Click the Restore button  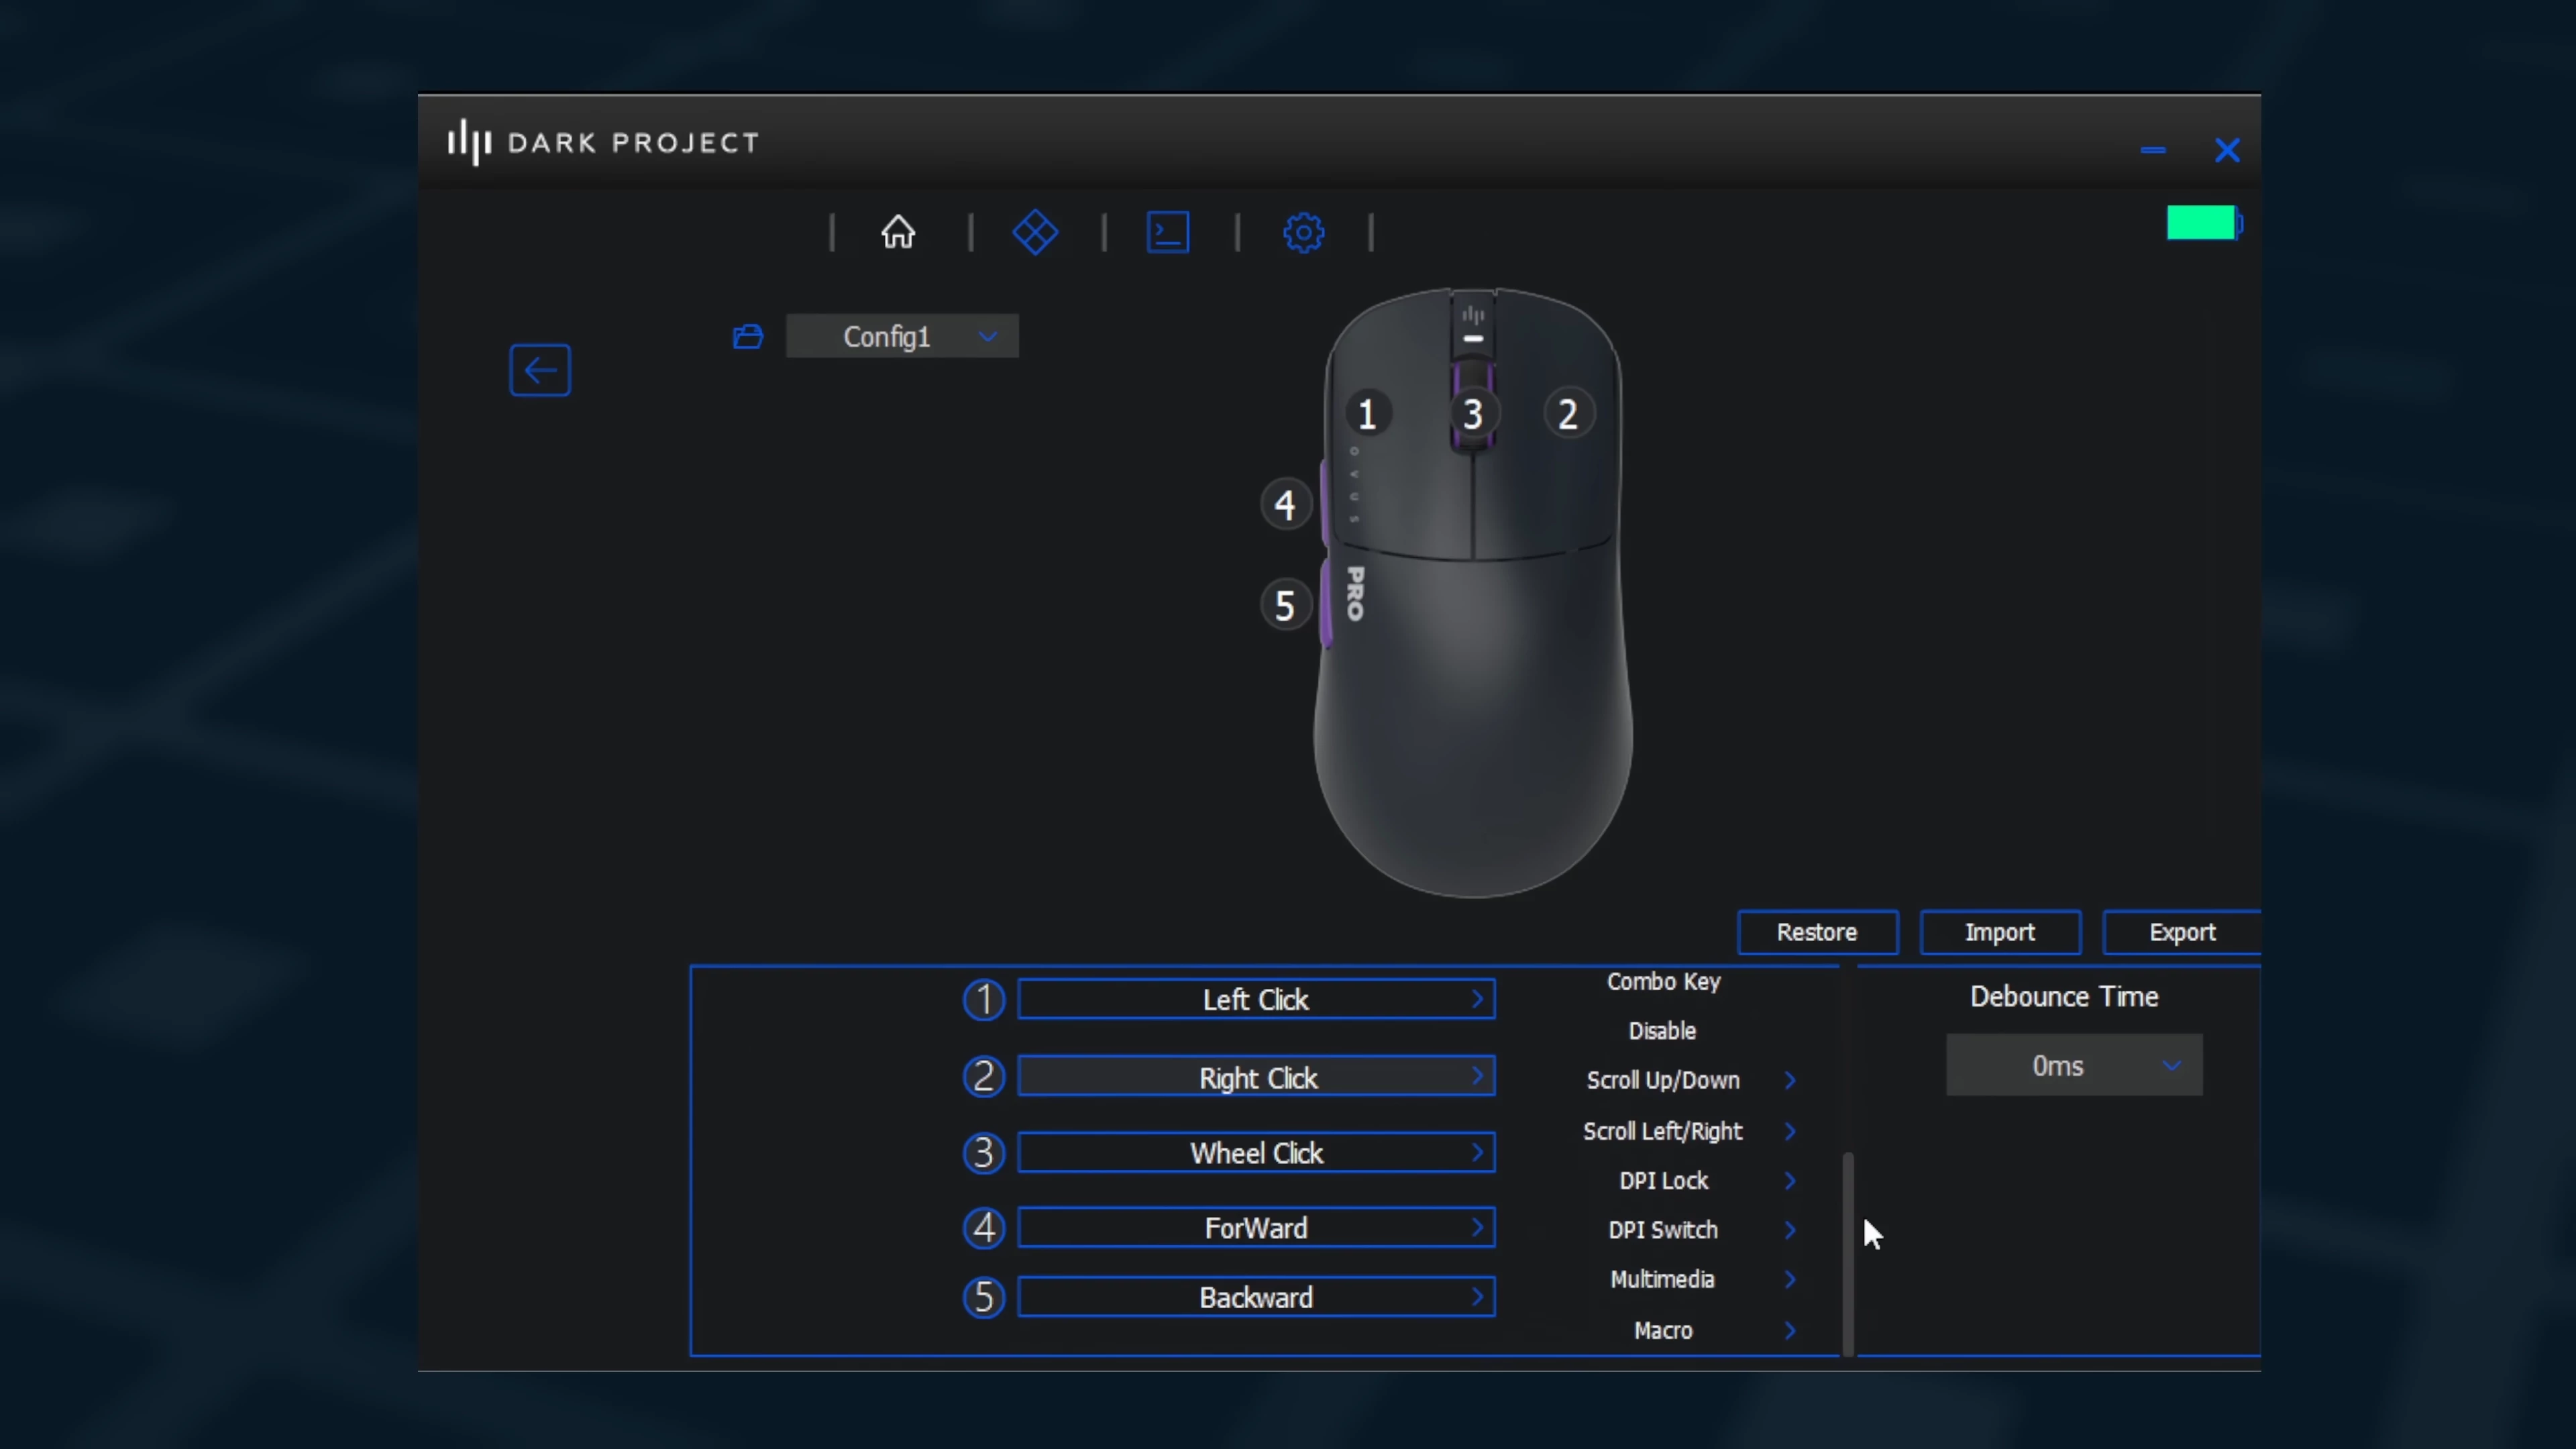point(1817,932)
